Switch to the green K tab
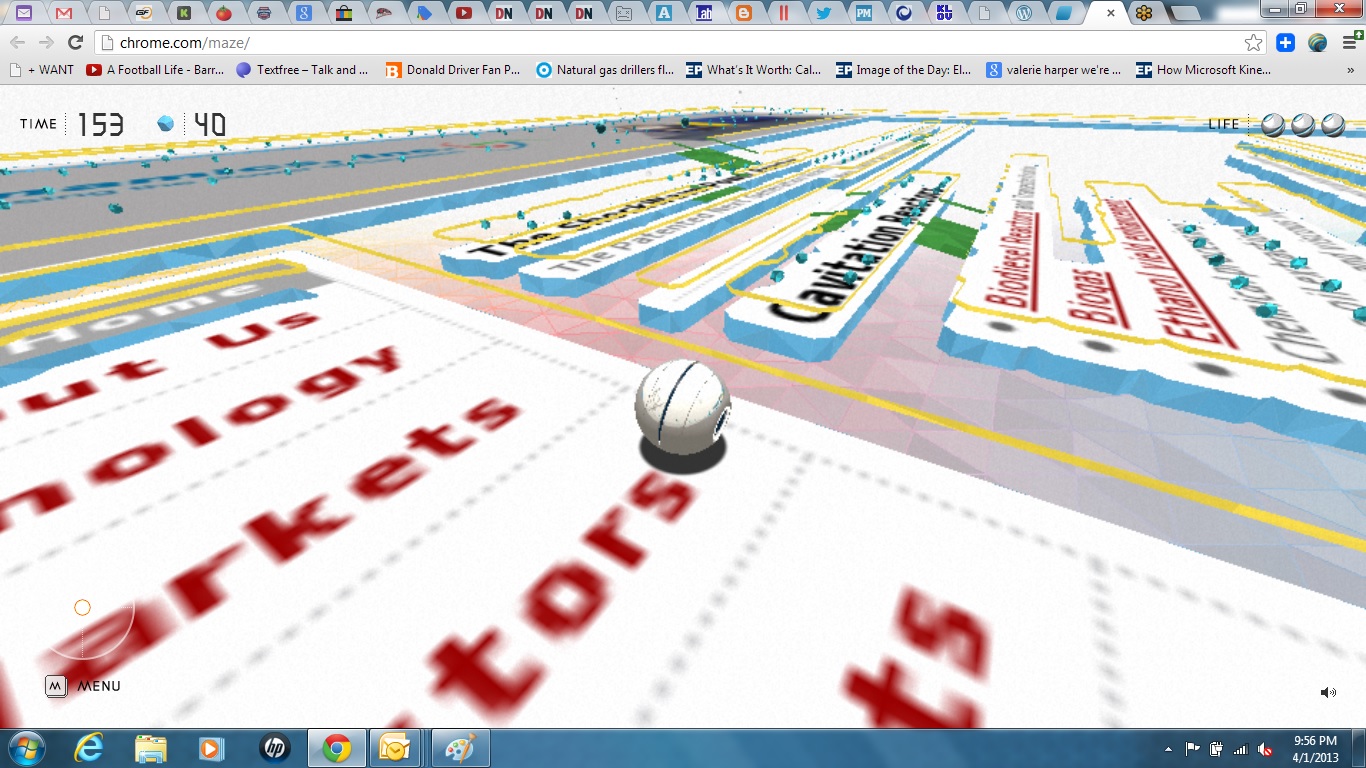Screen dimensions: 1366x768 tap(184, 13)
